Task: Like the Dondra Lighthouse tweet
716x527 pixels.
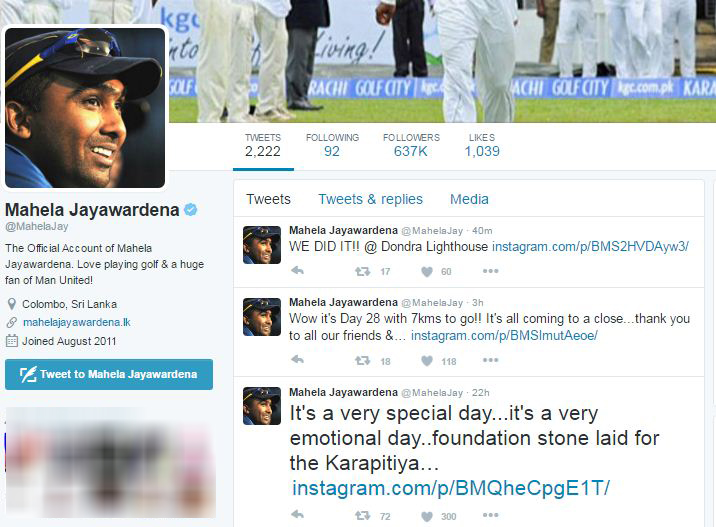Action: 426,272
